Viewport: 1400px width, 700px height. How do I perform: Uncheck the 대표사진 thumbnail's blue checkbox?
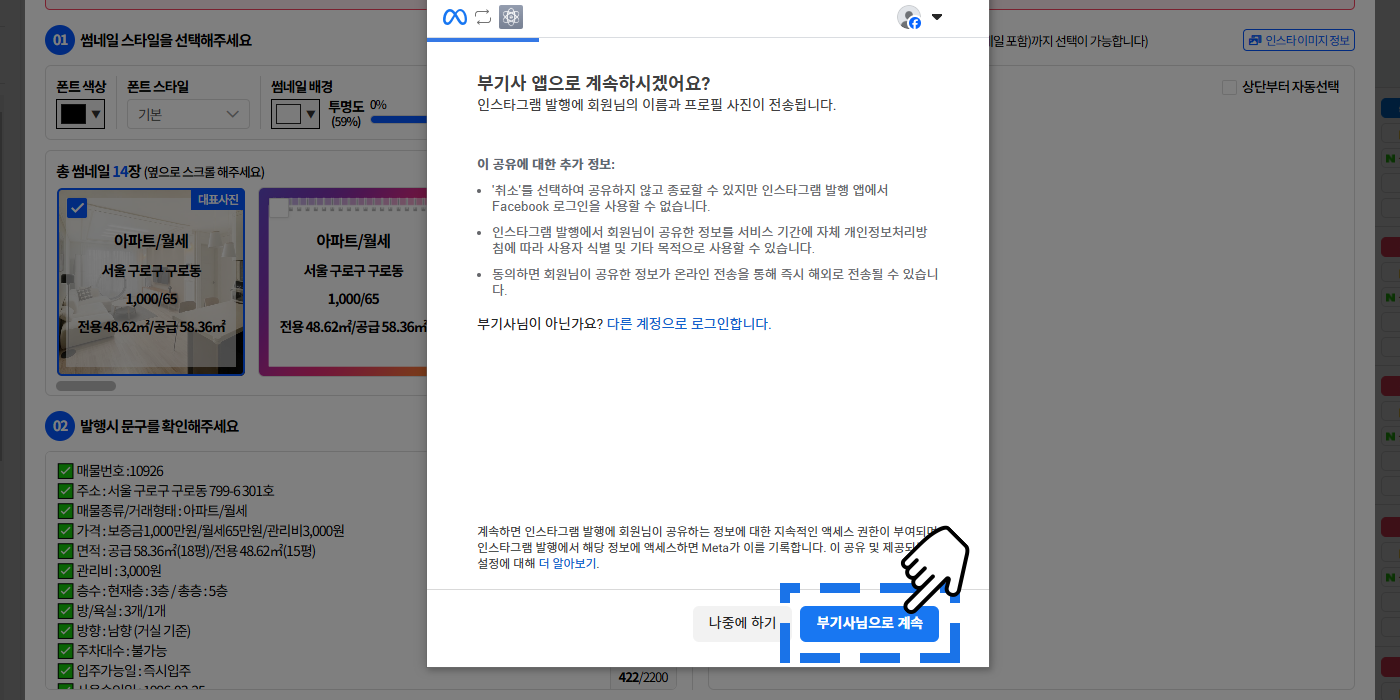pos(76,207)
